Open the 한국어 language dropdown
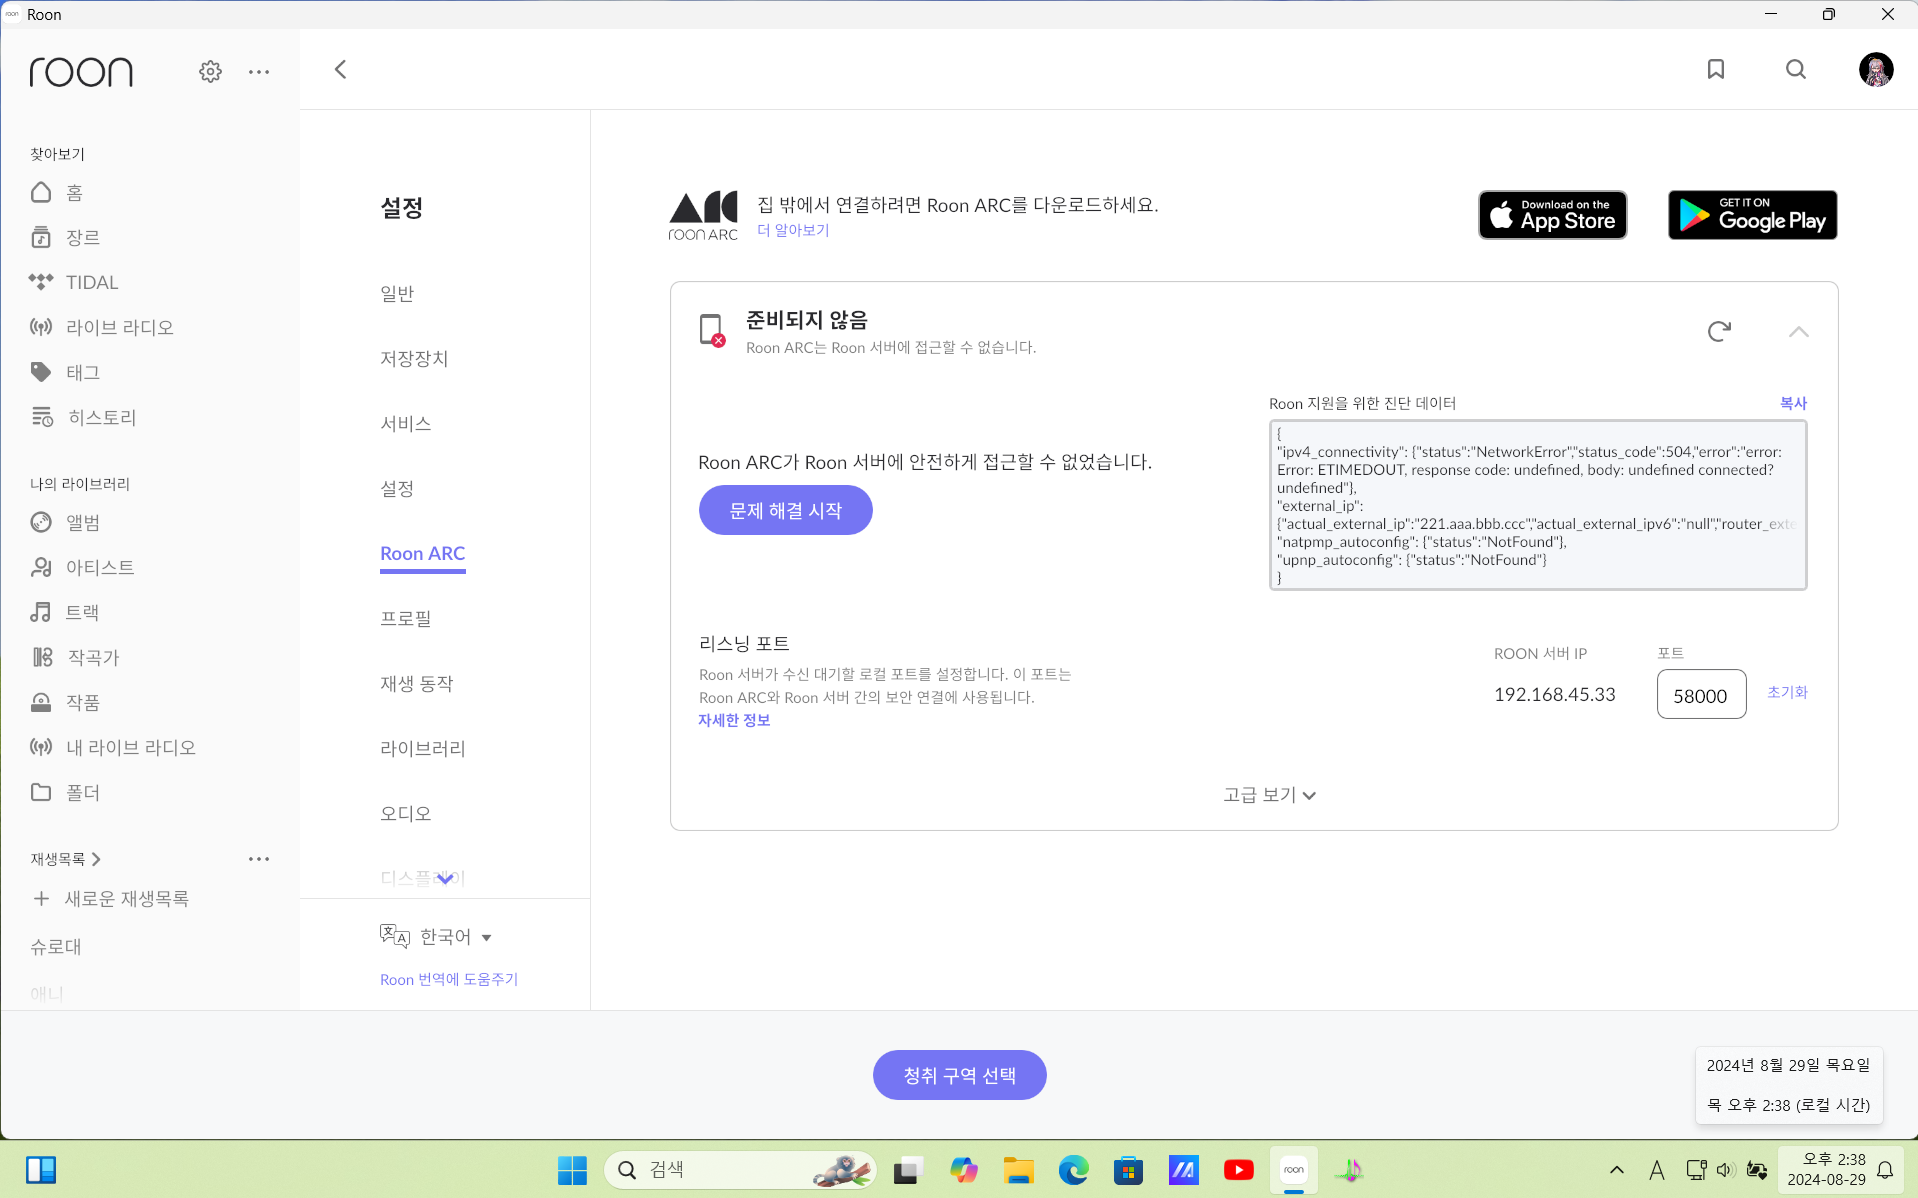 pos(436,936)
